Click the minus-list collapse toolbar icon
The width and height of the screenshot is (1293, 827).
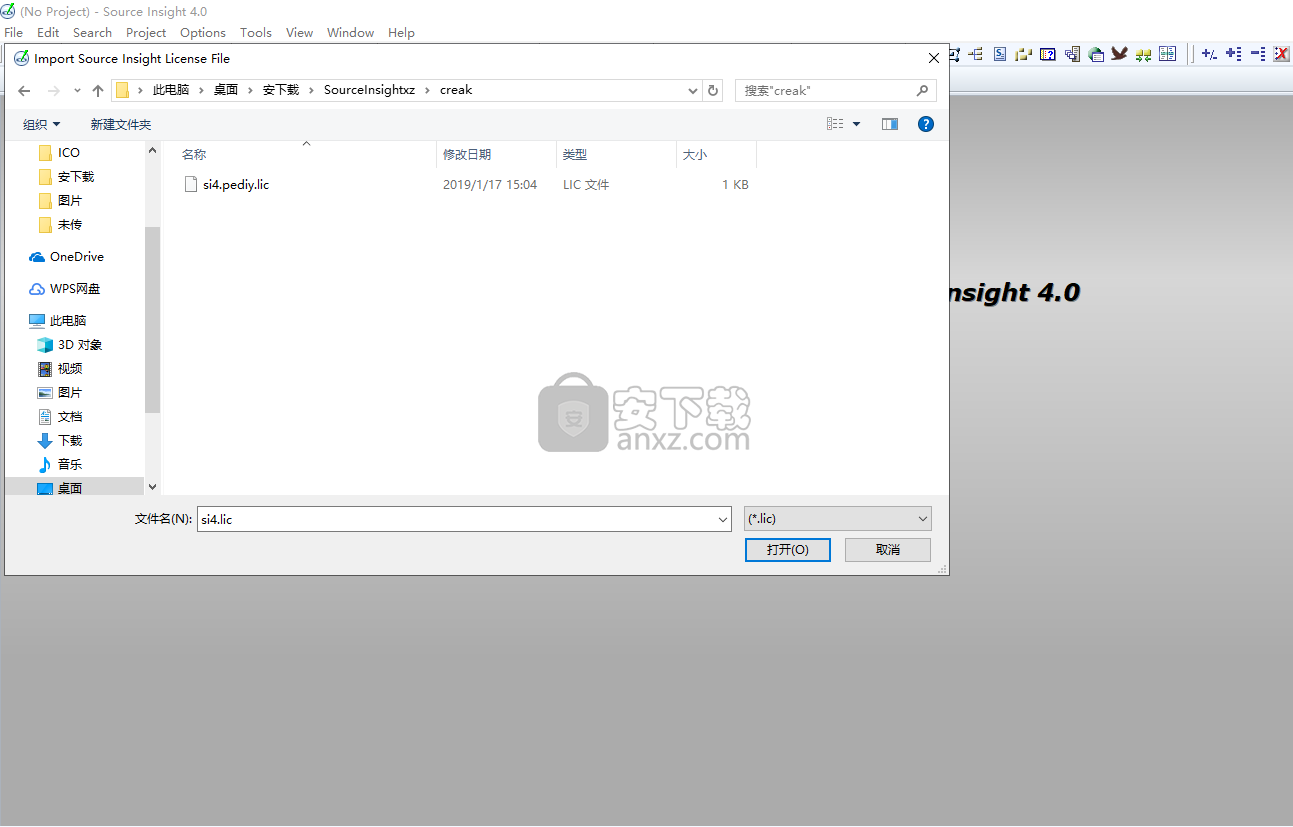click(x=1258, y=54)
